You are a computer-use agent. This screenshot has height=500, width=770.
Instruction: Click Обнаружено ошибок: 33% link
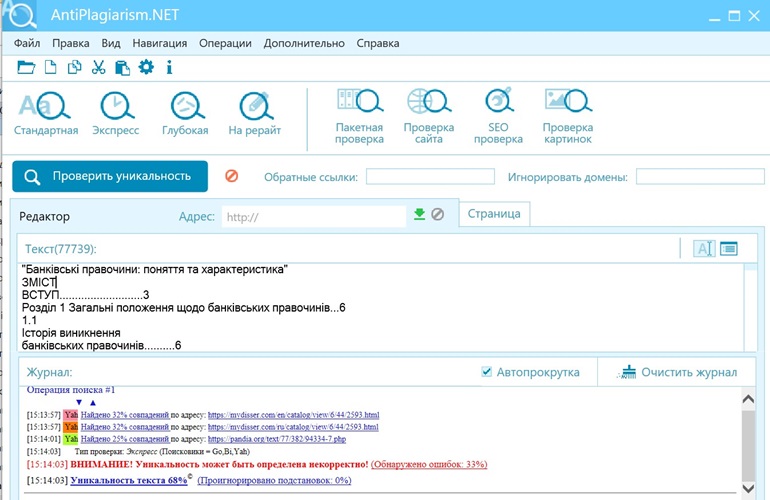coord(429,464)
